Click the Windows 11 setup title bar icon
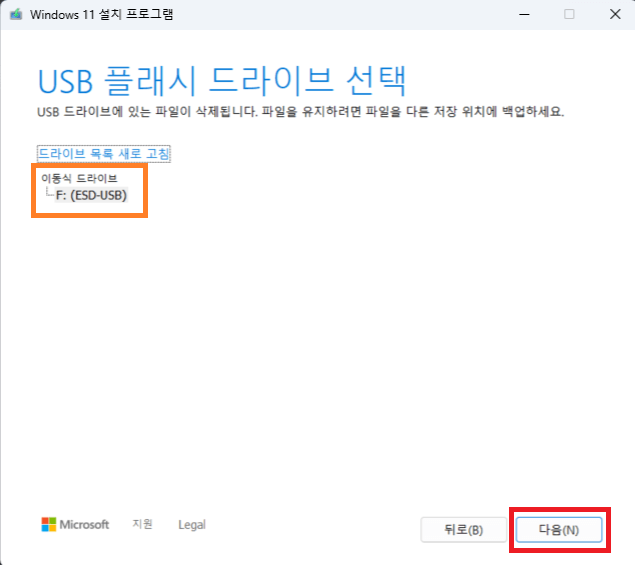 [16, 15]
